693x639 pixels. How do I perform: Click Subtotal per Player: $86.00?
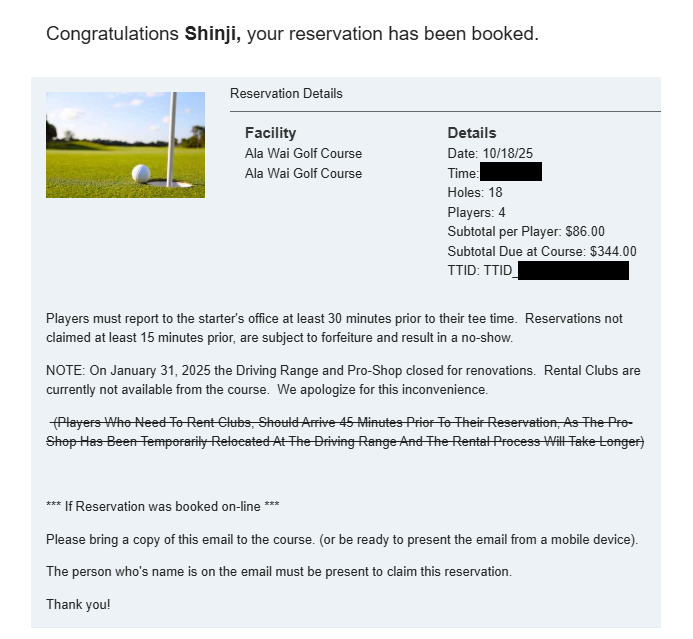pyautogui.click(x=526, y=232)
